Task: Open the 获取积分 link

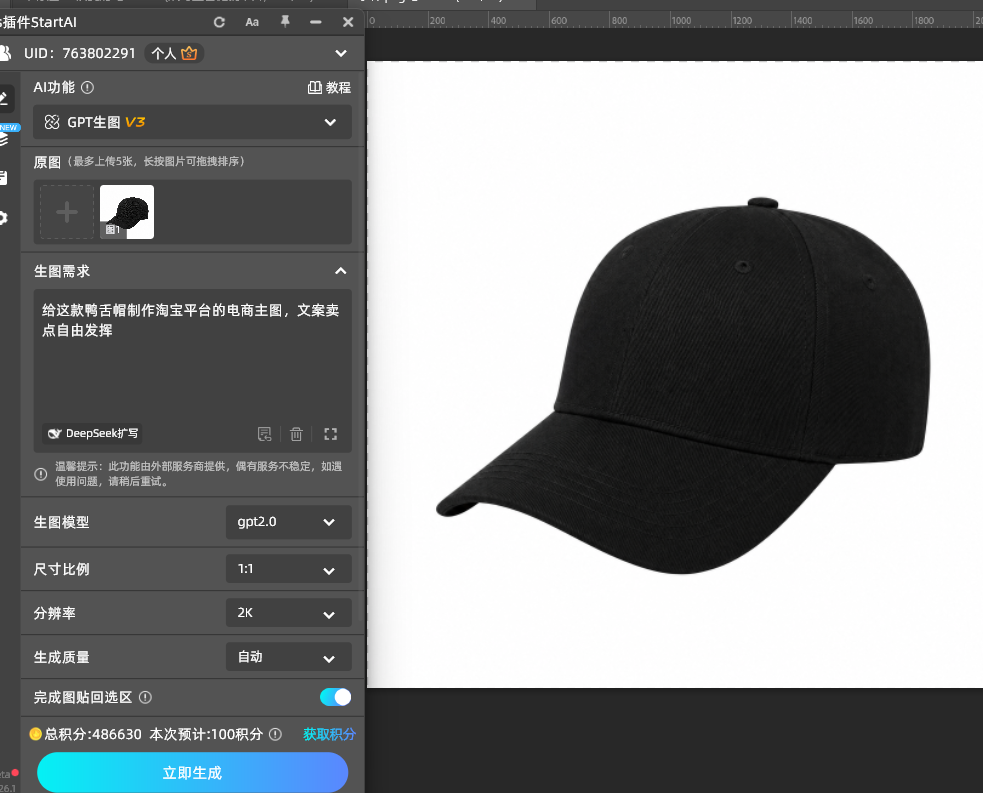Action: point(329,734)
